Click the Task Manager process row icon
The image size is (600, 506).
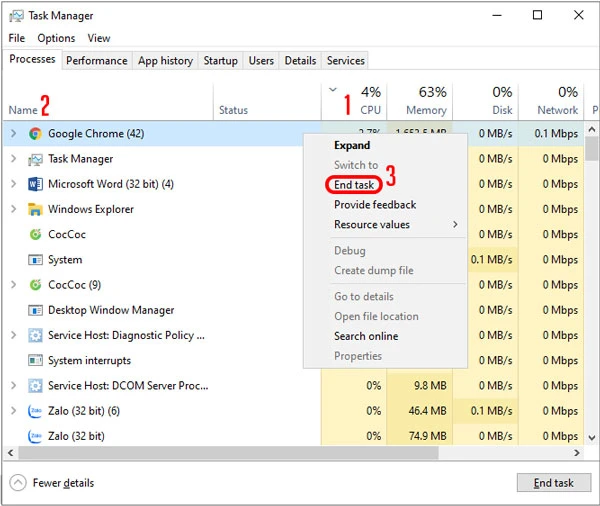[x=35, y=159]
